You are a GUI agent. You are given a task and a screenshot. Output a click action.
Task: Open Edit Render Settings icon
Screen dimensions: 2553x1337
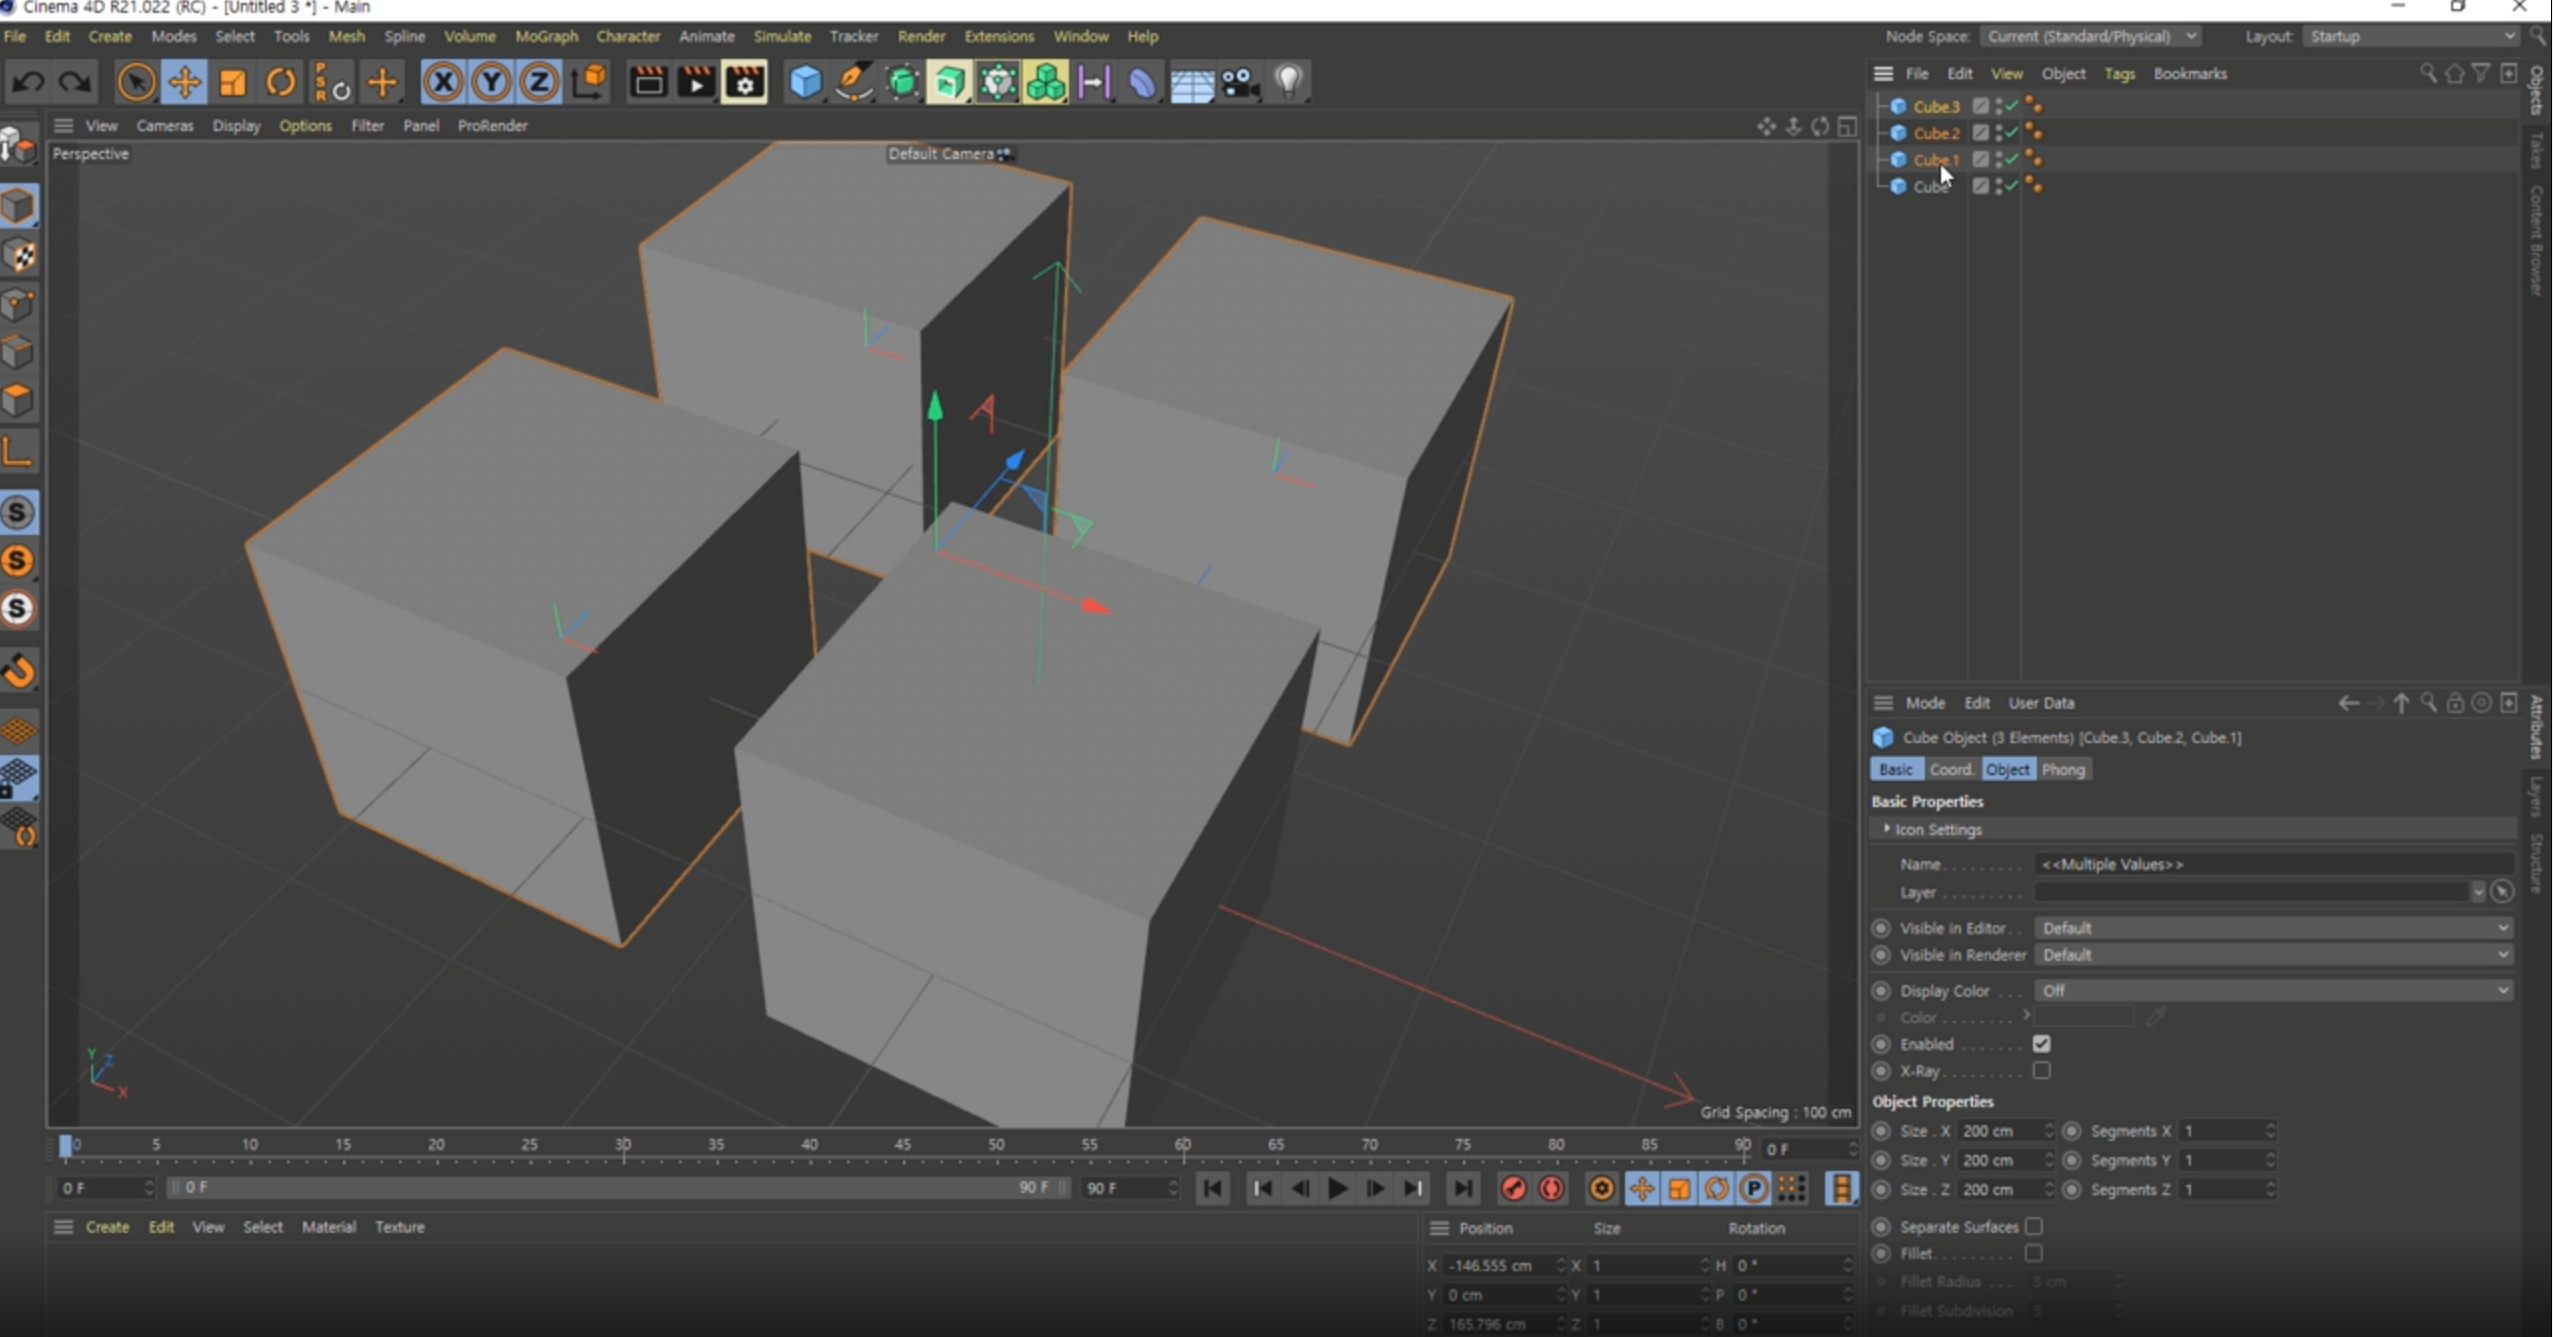(744, 82)
